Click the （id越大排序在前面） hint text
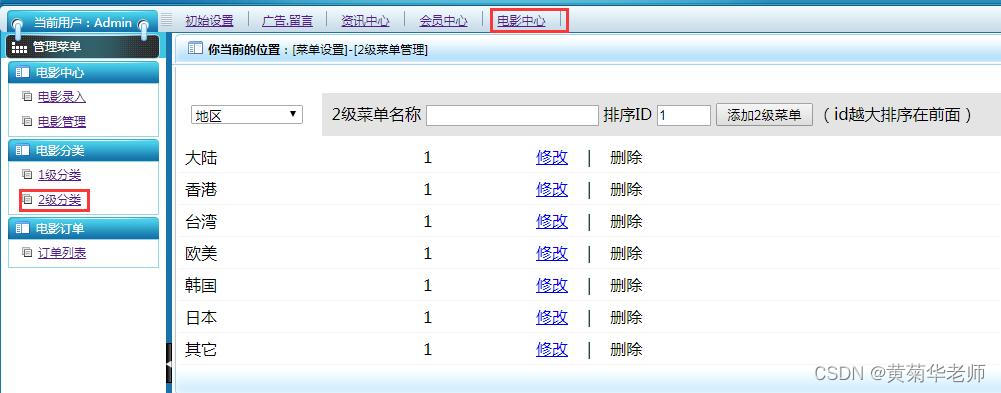 (x=897, y=115)
